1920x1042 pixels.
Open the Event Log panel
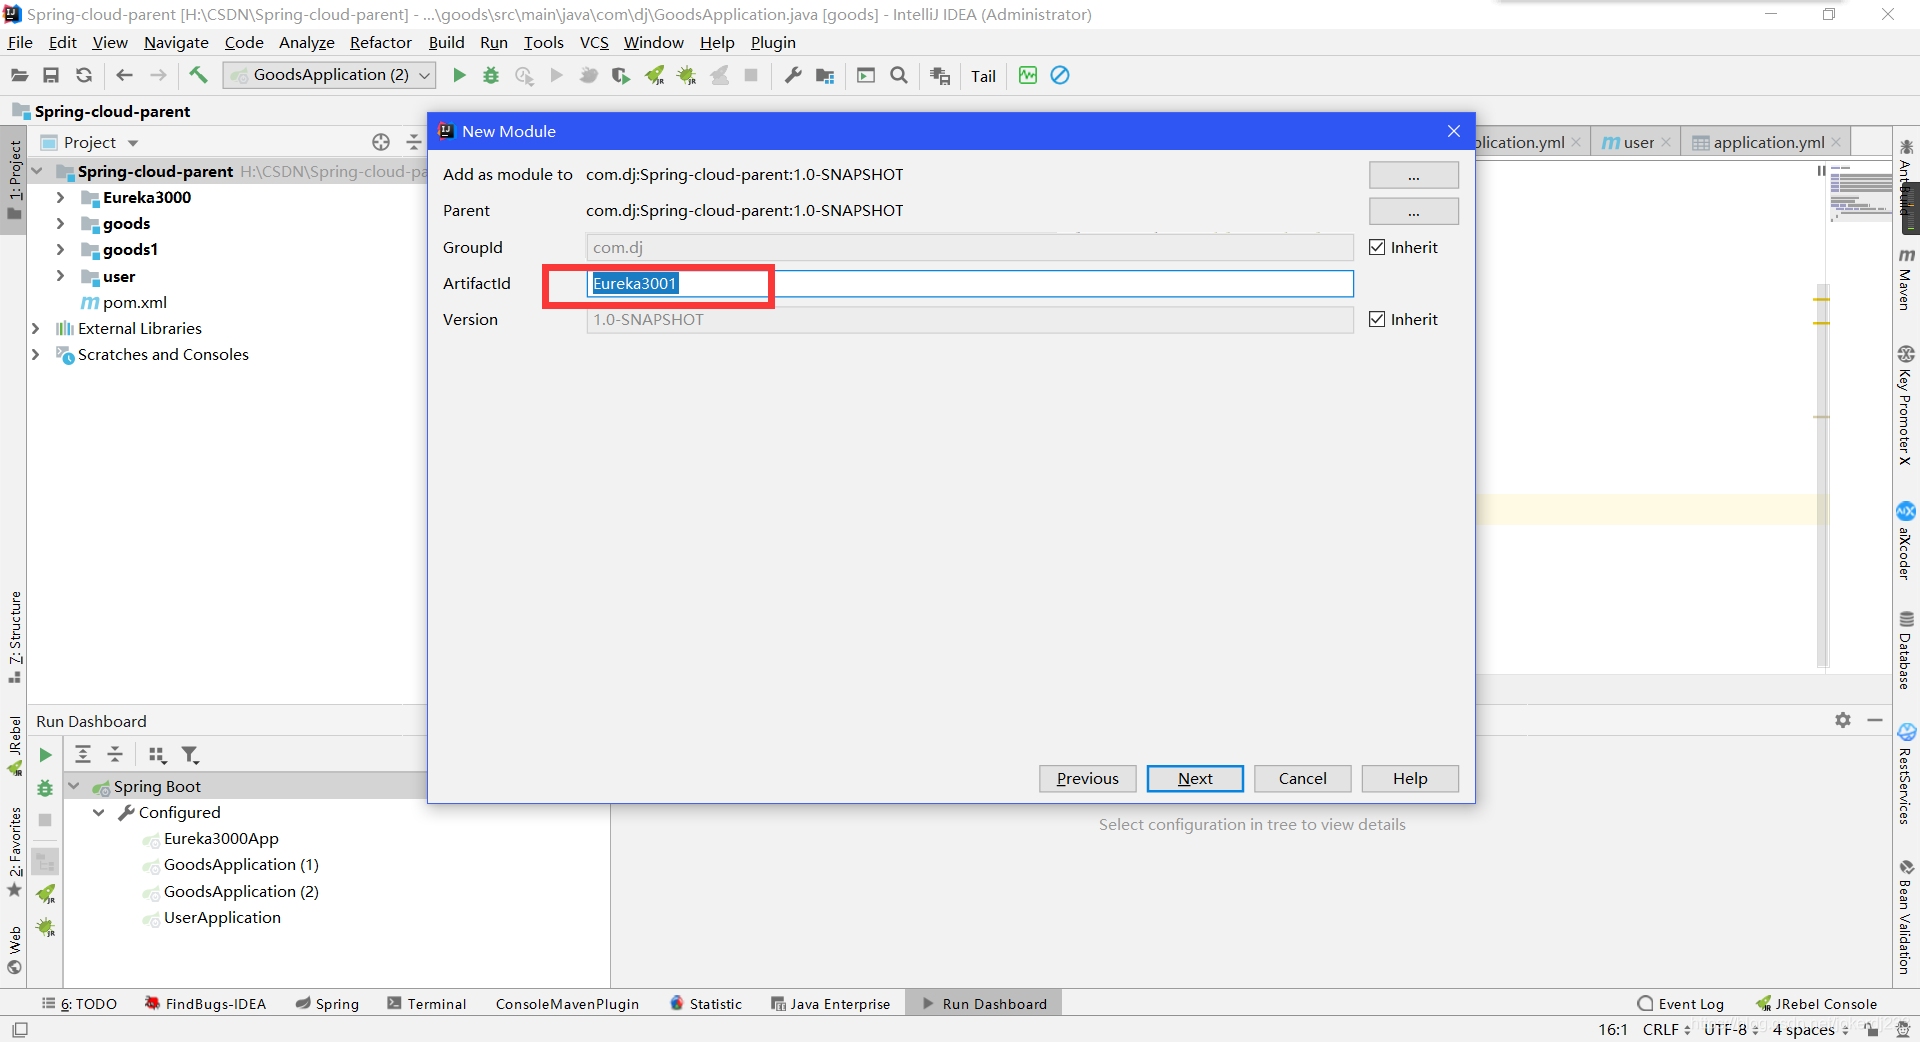pyautogui.click(x=1681, y=1004)
